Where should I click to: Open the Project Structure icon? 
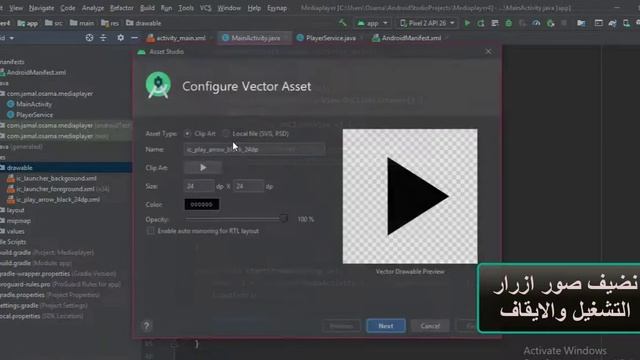click(581, 23)
